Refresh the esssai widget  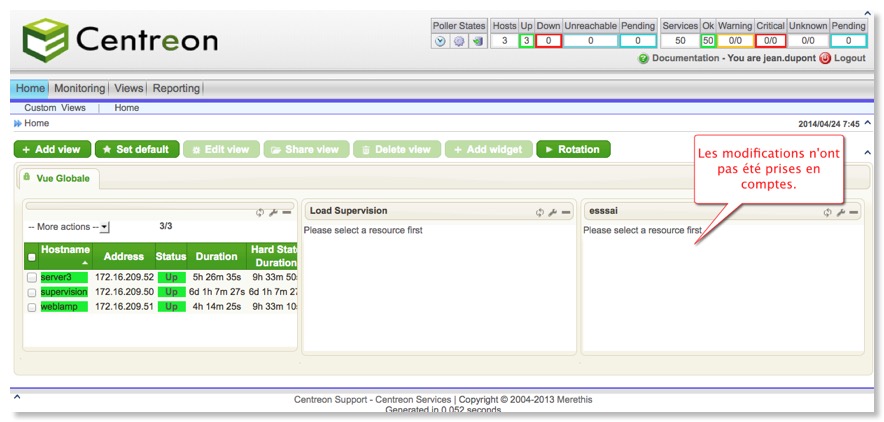[x=828, y=212]
